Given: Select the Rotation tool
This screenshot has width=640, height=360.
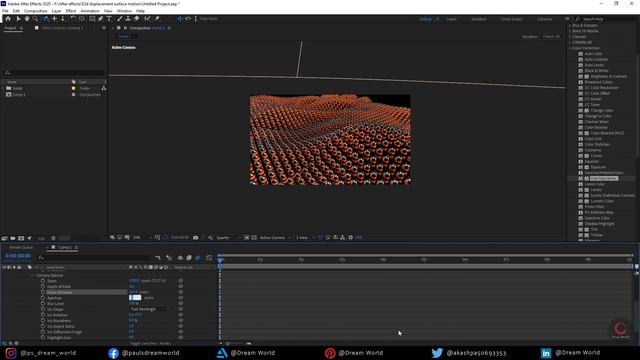Looking at the screenshot, I should [x=73, y=19].
